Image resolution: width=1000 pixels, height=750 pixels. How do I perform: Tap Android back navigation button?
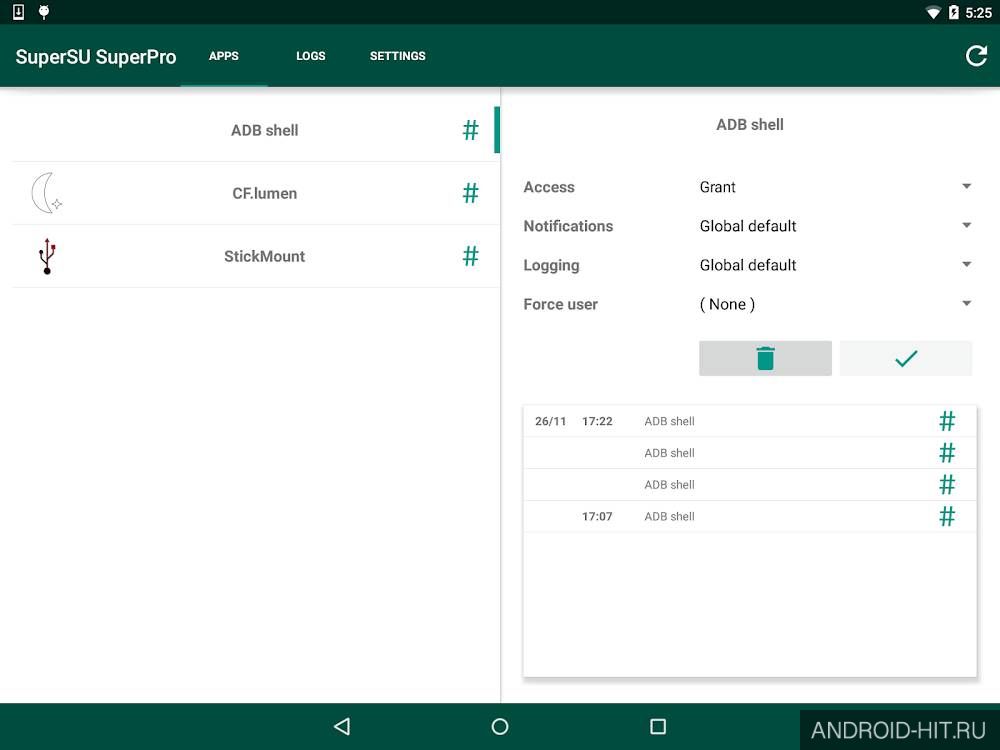(342, 726)
